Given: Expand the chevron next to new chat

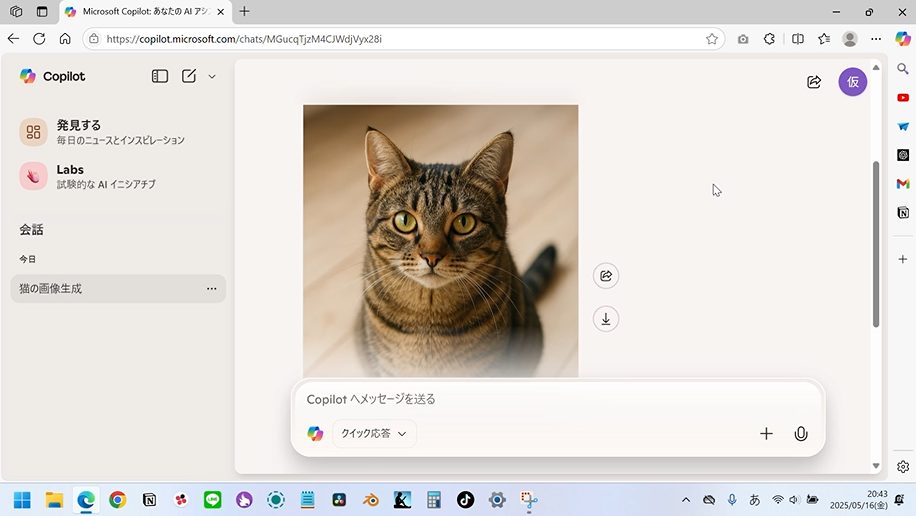Looking at the screenshot, I should coord(212,76).
